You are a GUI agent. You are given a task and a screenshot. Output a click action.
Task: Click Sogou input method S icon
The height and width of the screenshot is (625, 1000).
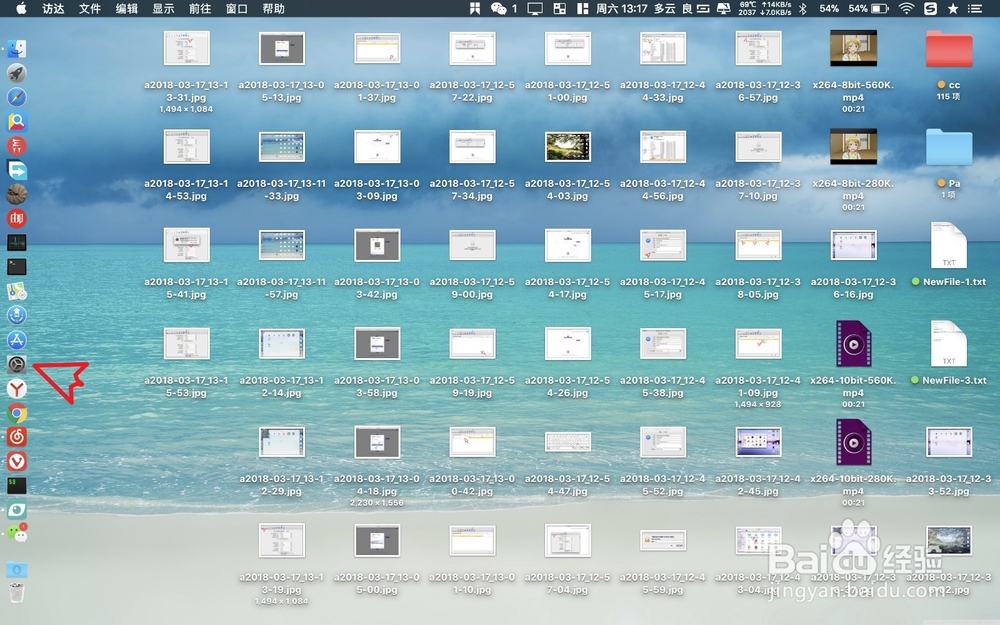point(930,8)
